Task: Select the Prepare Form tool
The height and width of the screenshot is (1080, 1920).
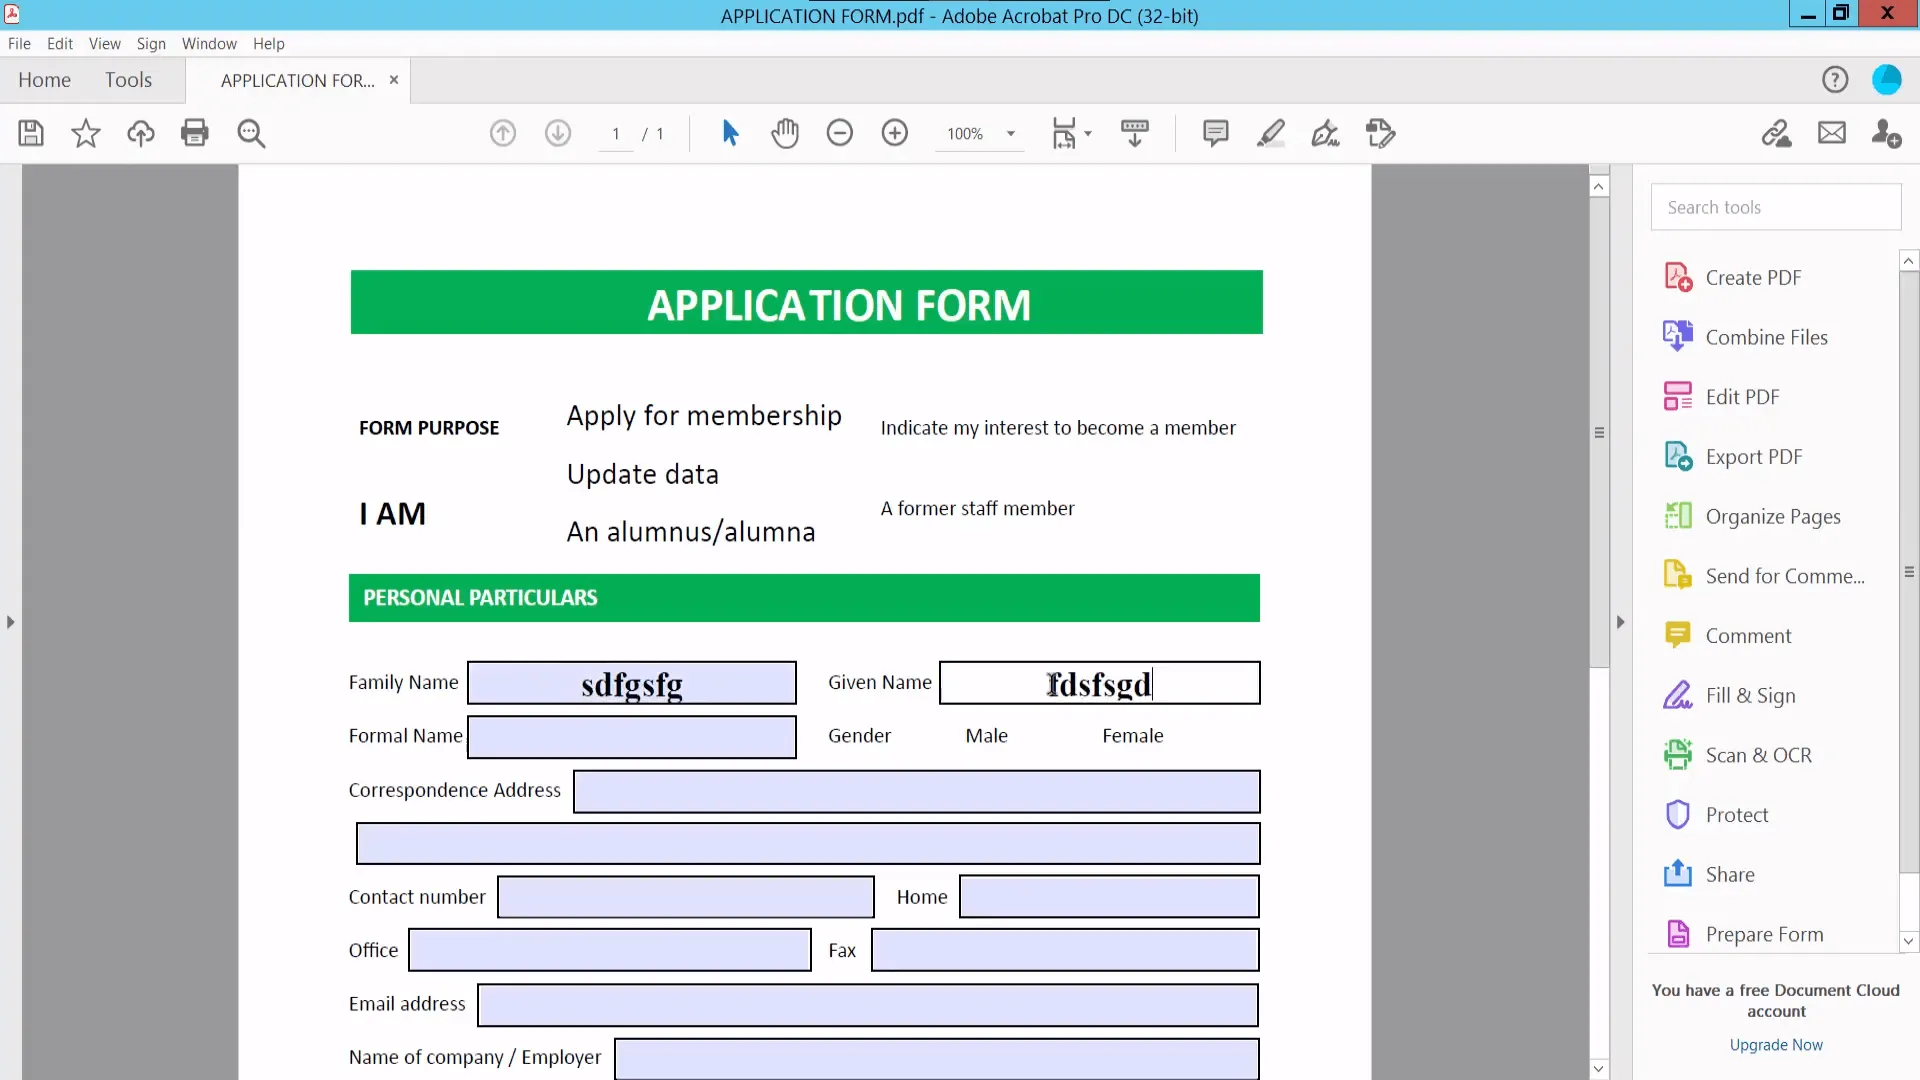Action: coord(1764,934)
